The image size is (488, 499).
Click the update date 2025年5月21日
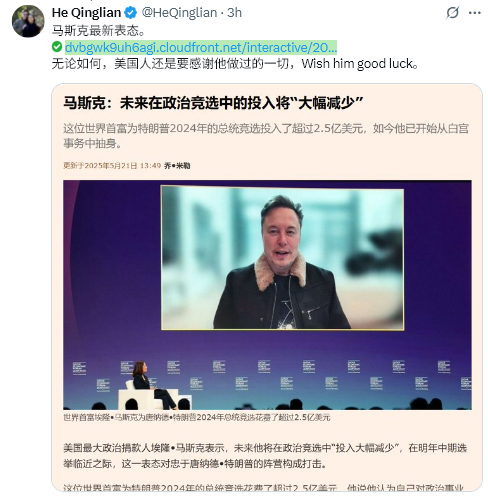112,166
